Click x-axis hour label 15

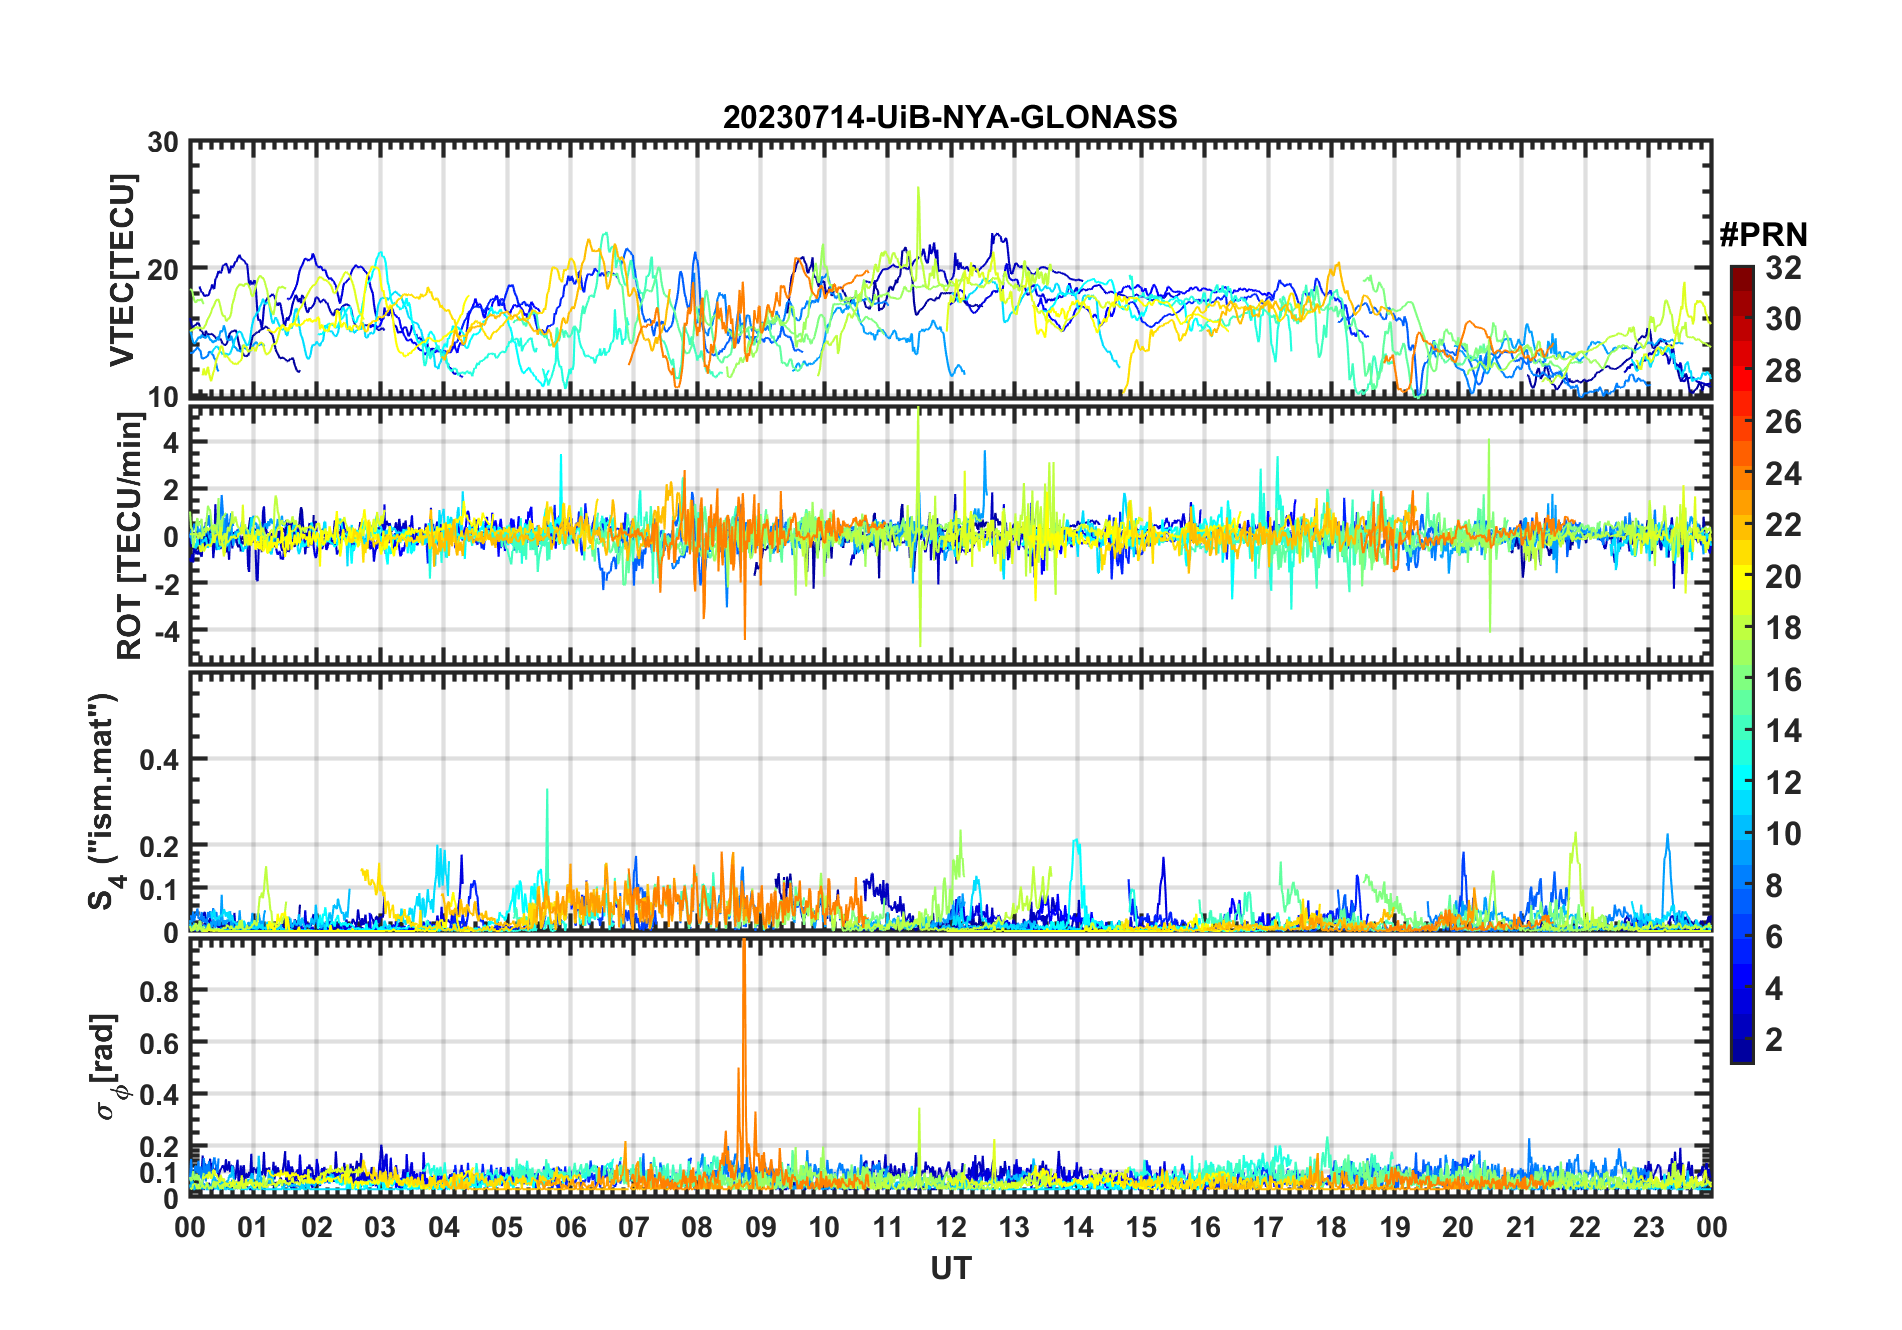[x=1141, y=1227]
